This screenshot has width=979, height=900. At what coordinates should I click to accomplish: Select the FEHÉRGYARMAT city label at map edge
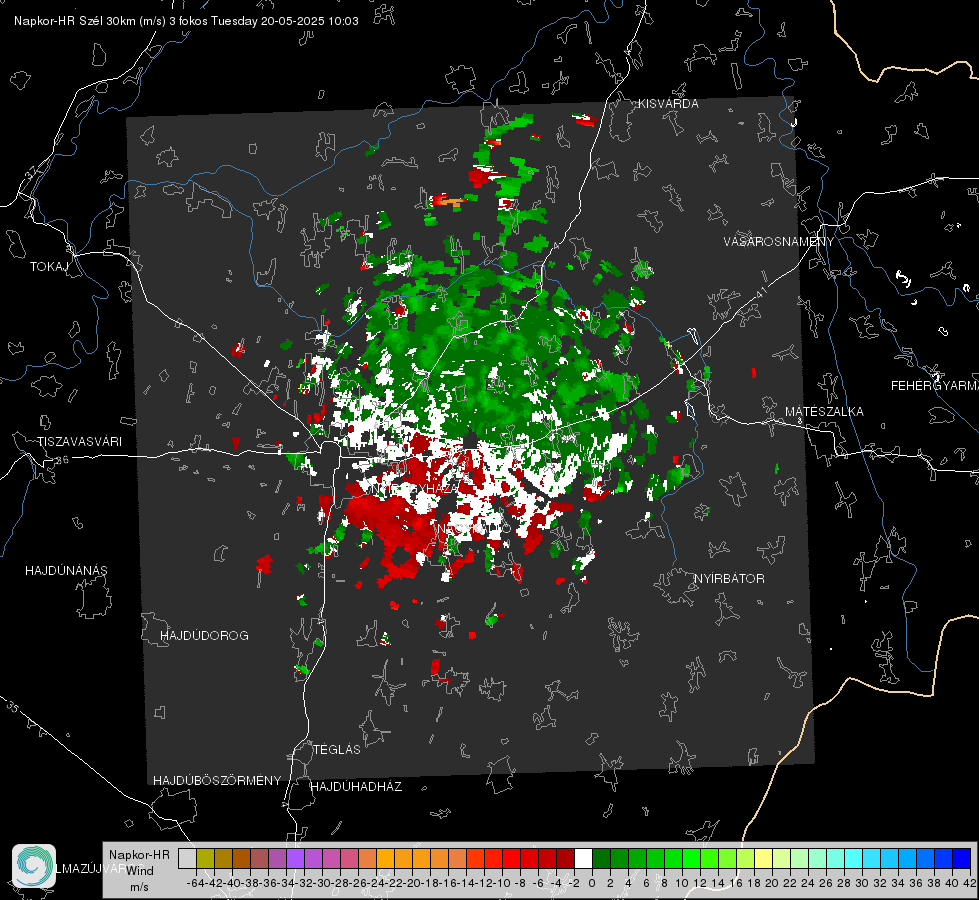(935, 386)
